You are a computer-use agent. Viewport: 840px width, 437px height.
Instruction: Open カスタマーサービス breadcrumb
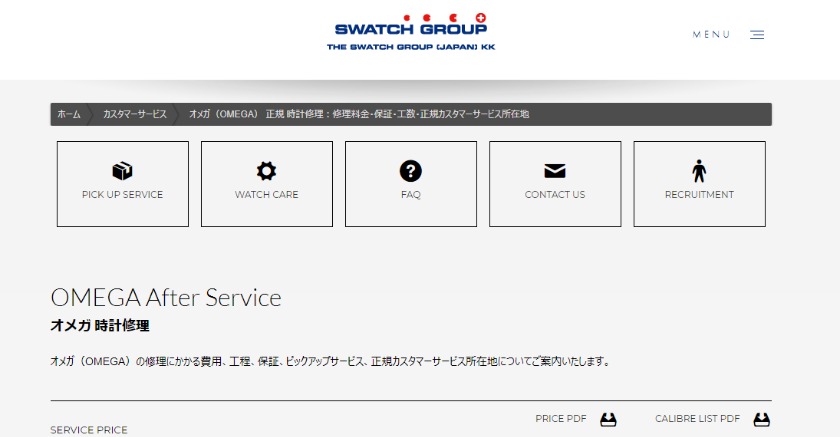click(134, 114)
